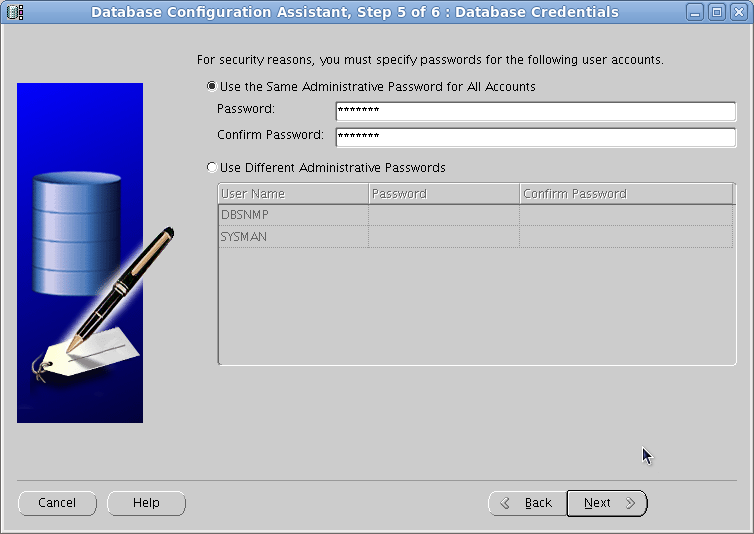Click the window menu icon in title bar
754x534 pixels.
coord(15,12)
